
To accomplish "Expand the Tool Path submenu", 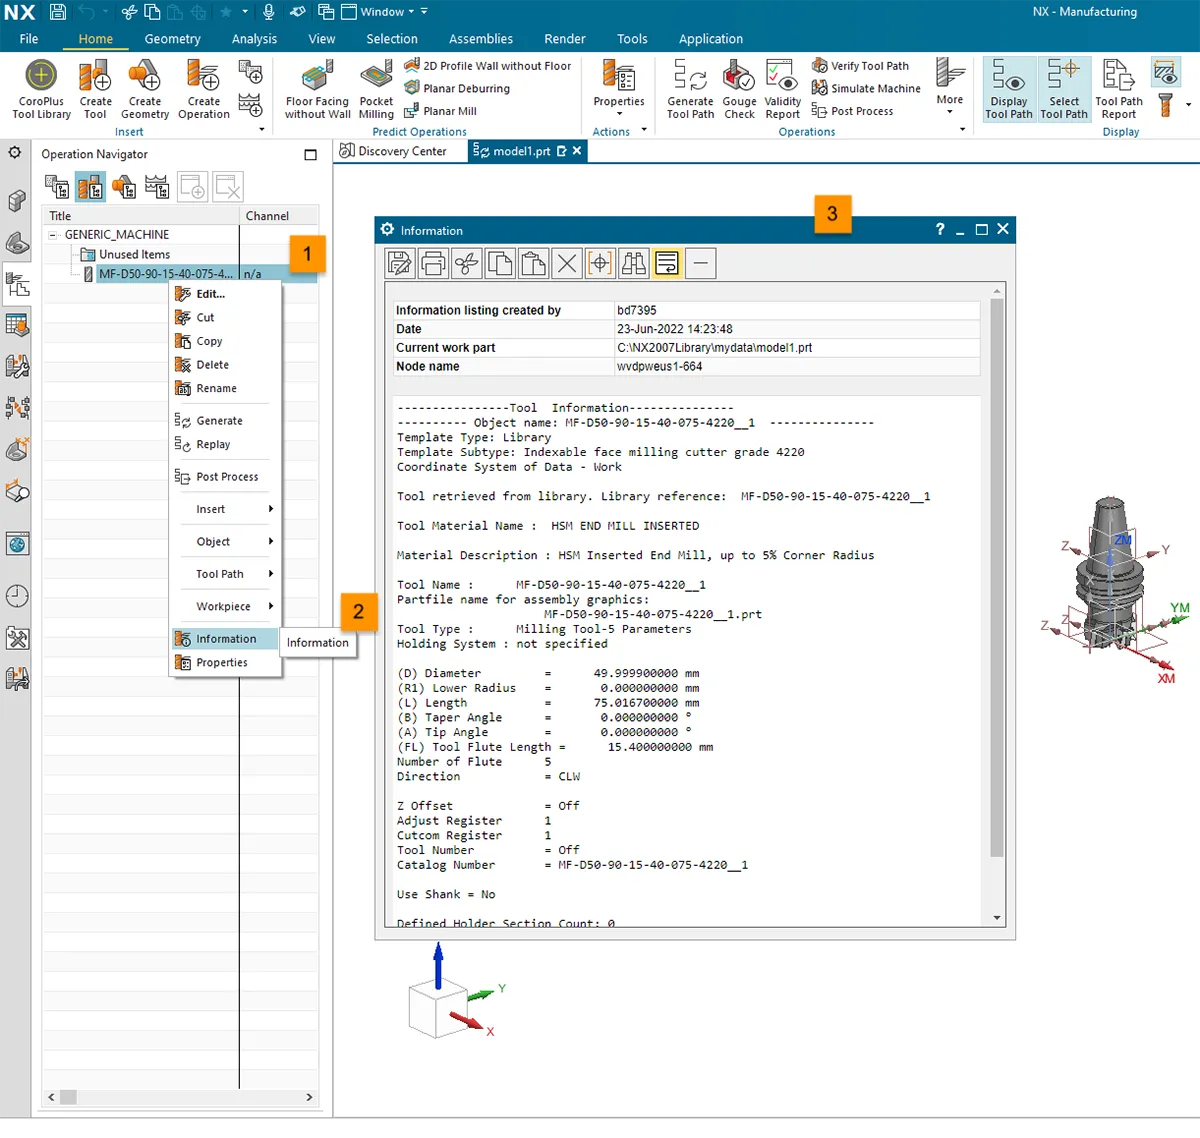I will 224,574.
